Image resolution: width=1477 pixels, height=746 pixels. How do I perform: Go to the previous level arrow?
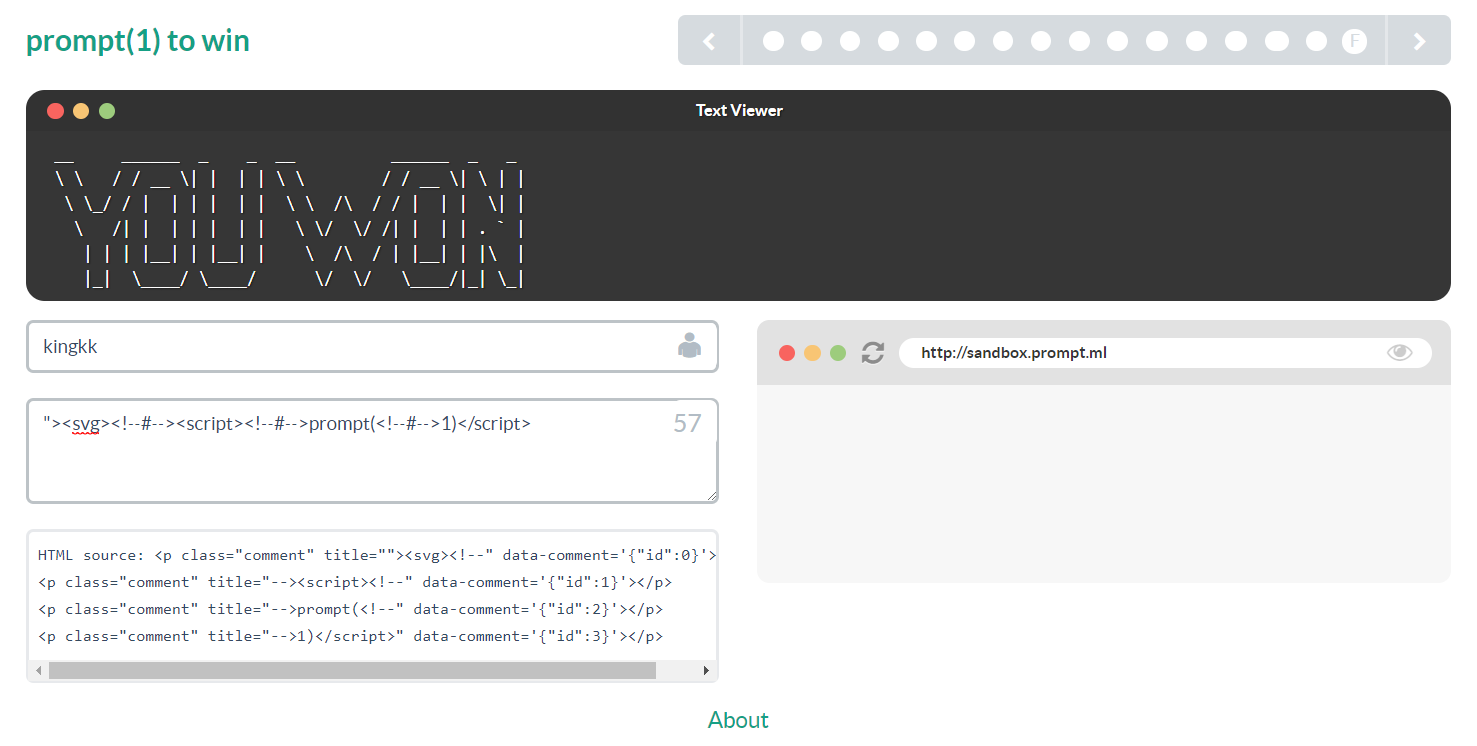(710, 41)
